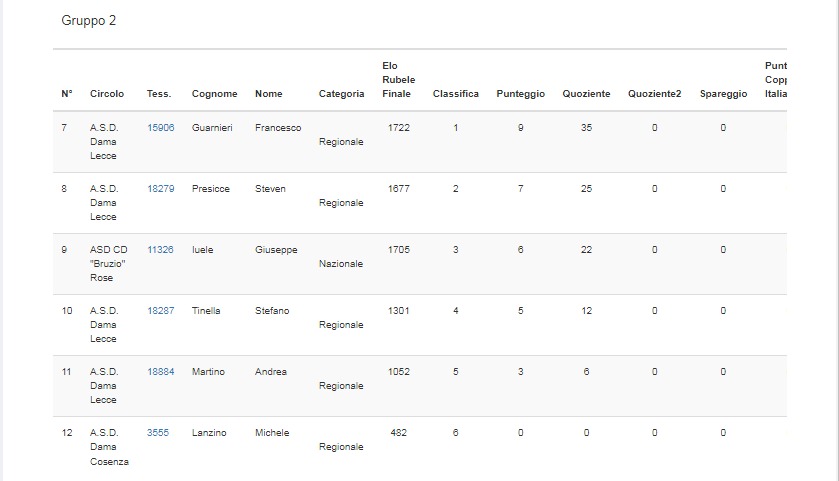Click the Punteggio column header
The height and width of the screenshot is (481, 839).
520,94
